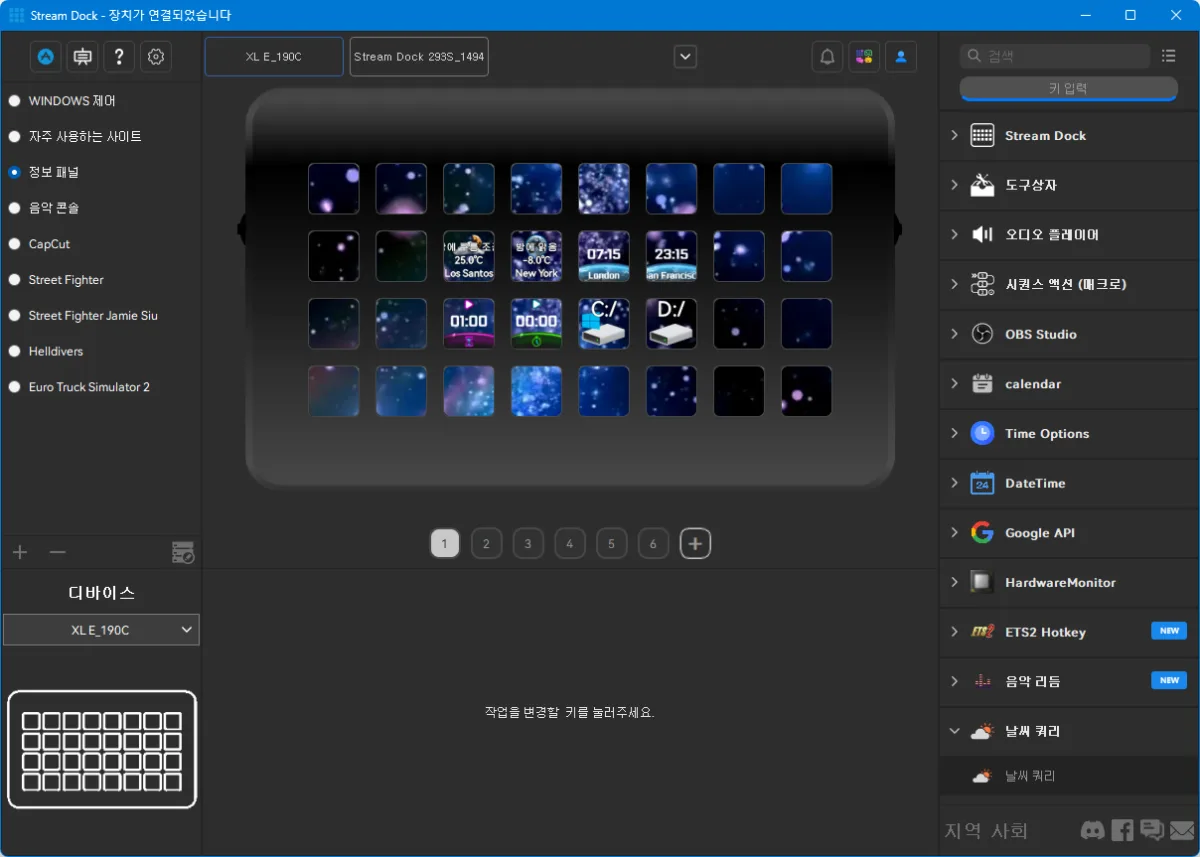Screen dimensions: 1200x857
Task: Switch to Stream Dock 293S_1494 device tab
Action: point(419,57)
